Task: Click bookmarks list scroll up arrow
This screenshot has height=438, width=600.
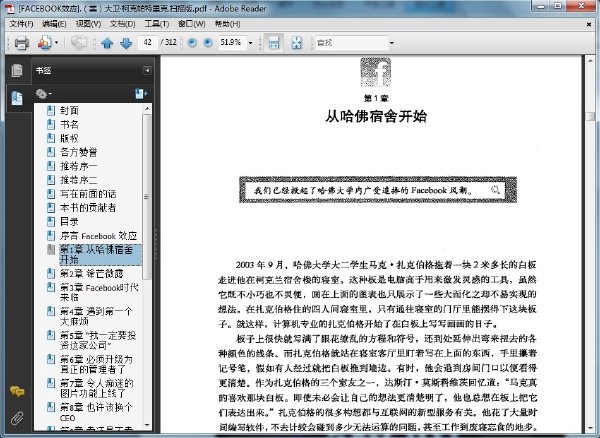Action: (147, 109)
